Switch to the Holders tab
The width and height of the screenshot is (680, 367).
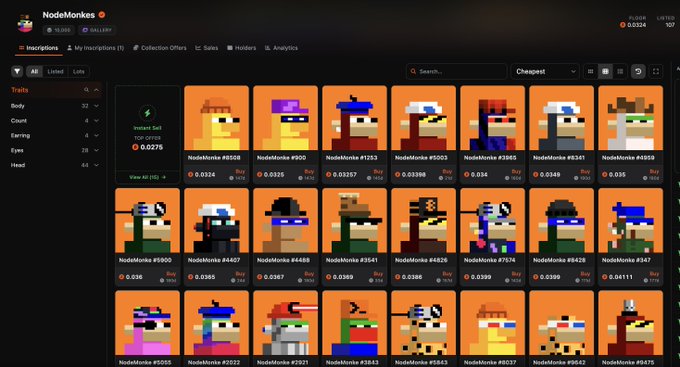point(242,48)
